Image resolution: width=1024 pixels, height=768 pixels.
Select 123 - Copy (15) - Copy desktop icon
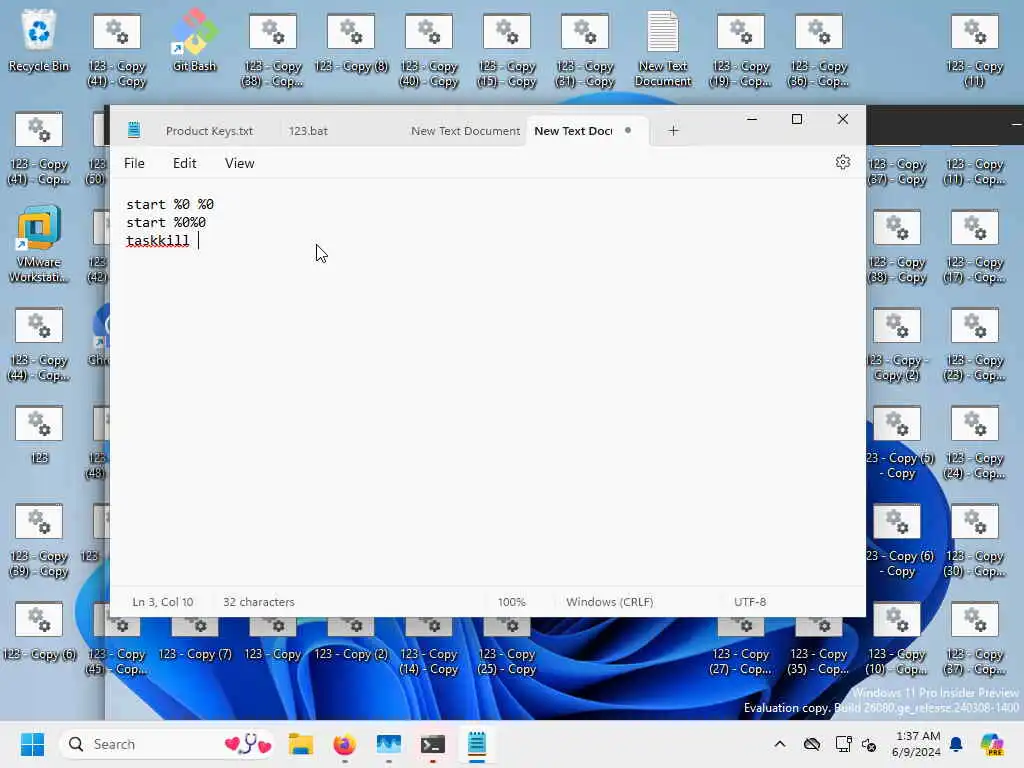[x=507, y=49]
